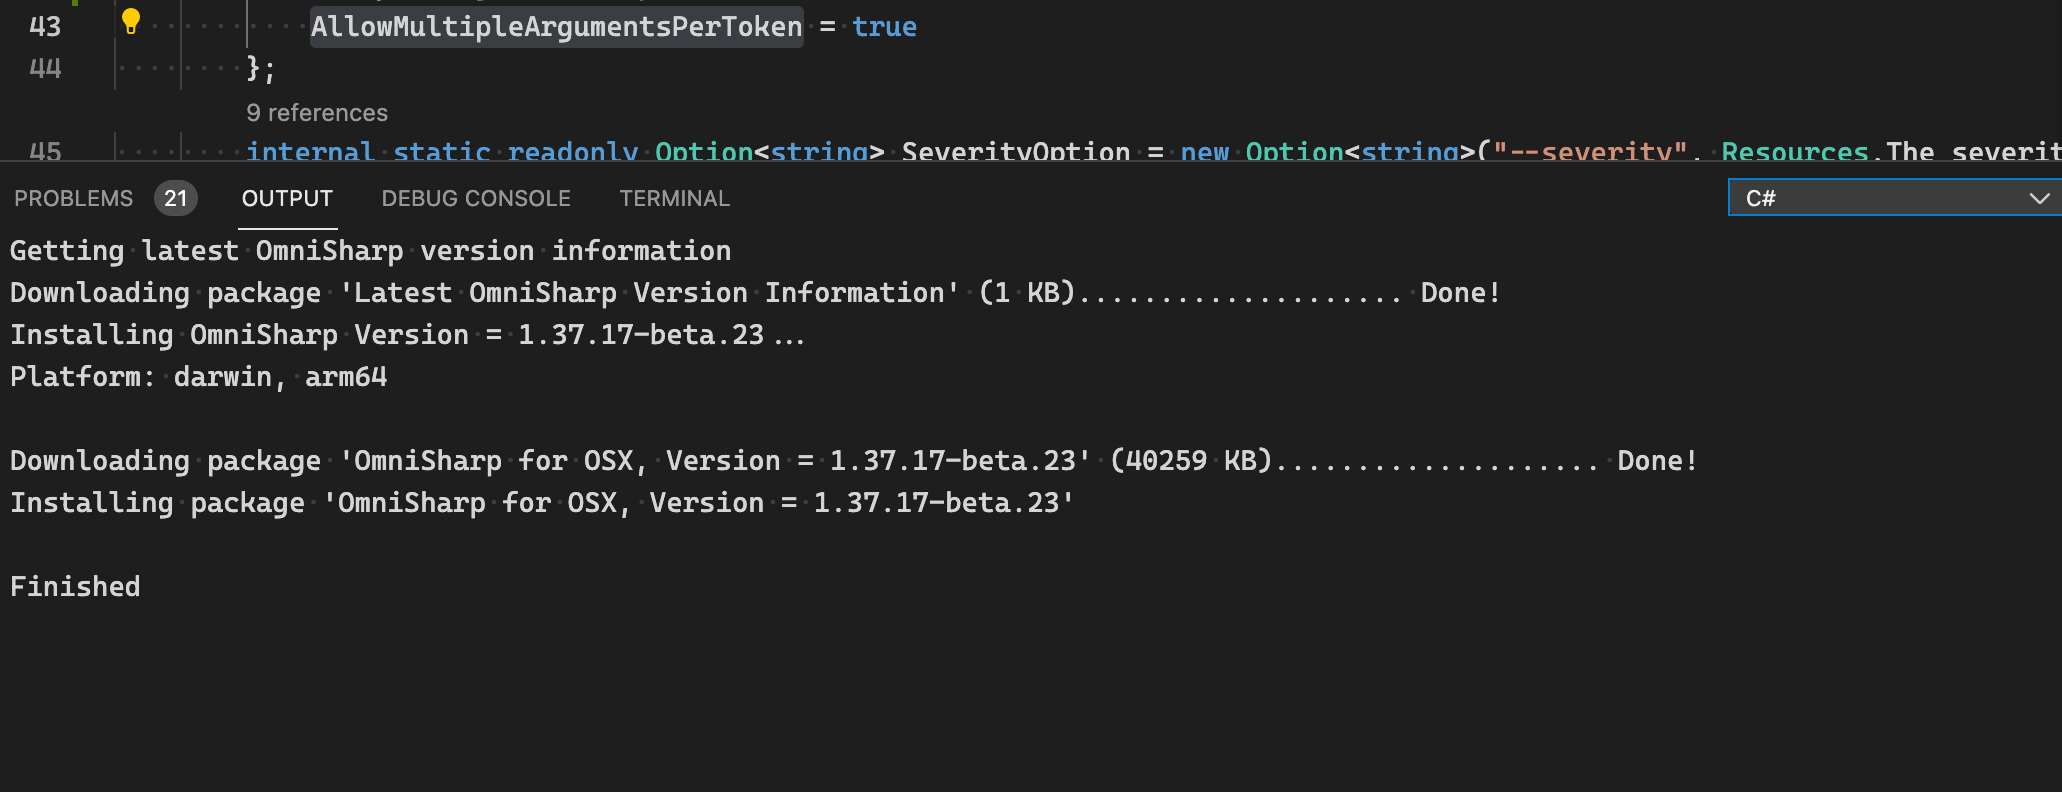Switch to the DEBUG CONSOLE tab

click(475, 198)
